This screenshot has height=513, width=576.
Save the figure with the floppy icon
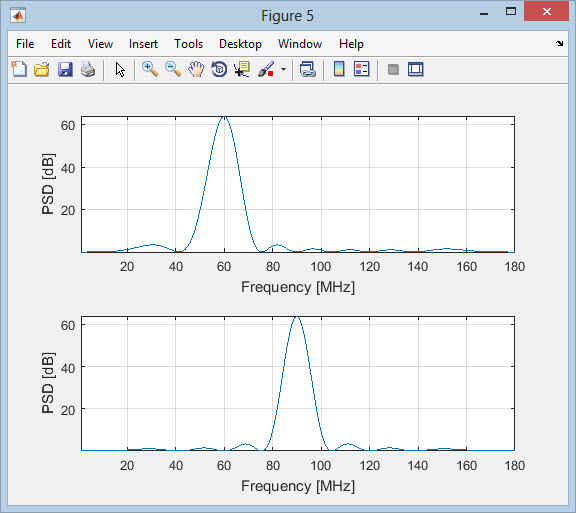click(65, 69)
